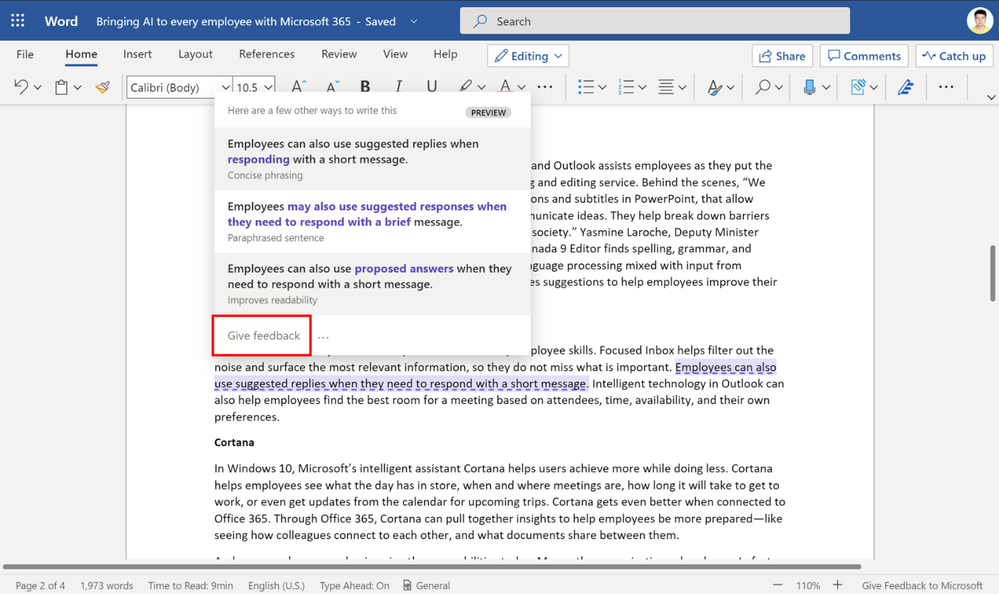This screenshot has height=594, width=999.
Task: Switch to the Insert tab
Action: (137, 54)
